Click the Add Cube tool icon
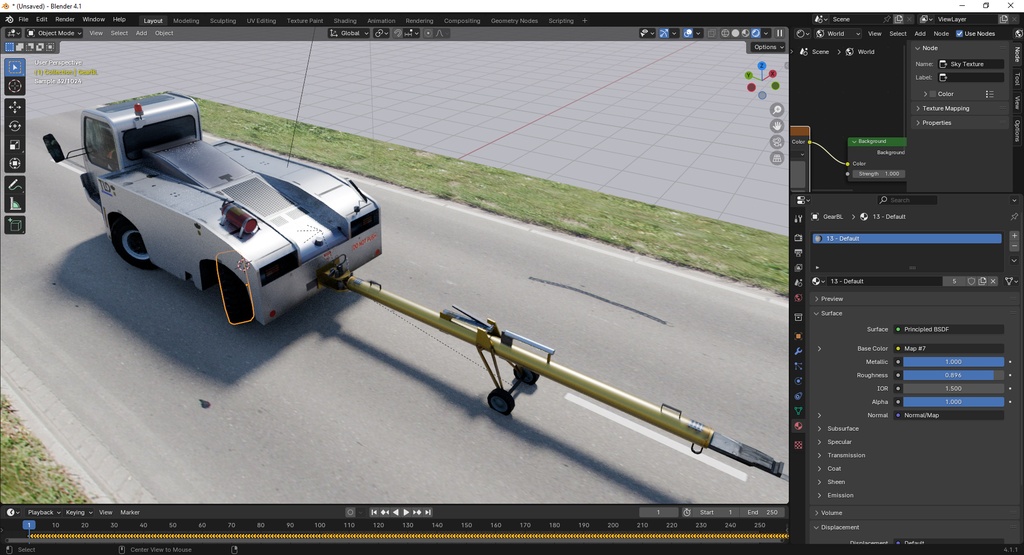The image size is (1024, 555). click(15, 225)
